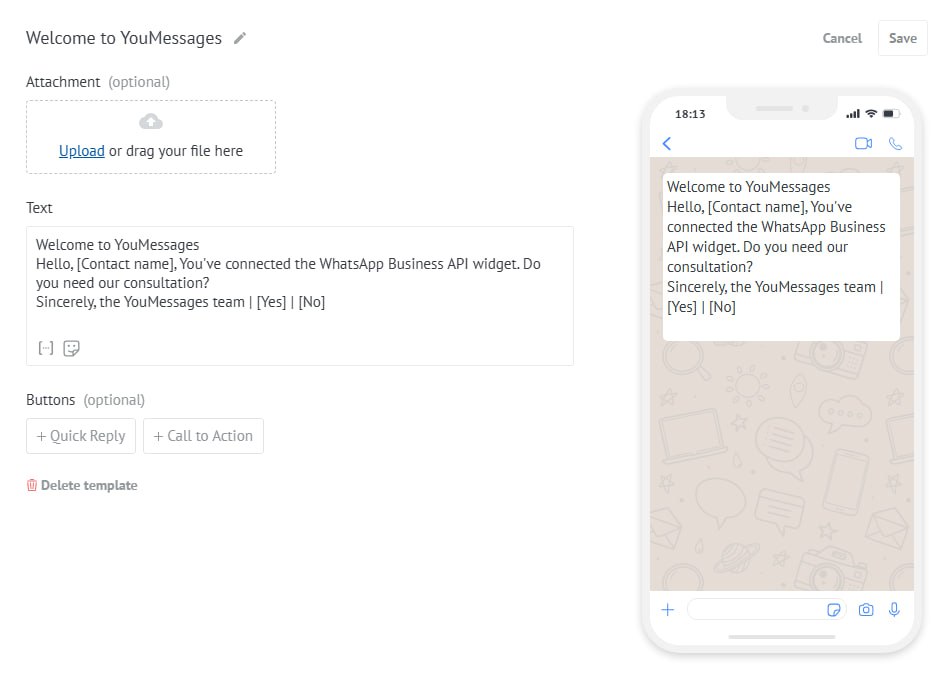Tap the camera icon in phone preview
This screenshot has width=952, height=681.
[x=866, y=609]
